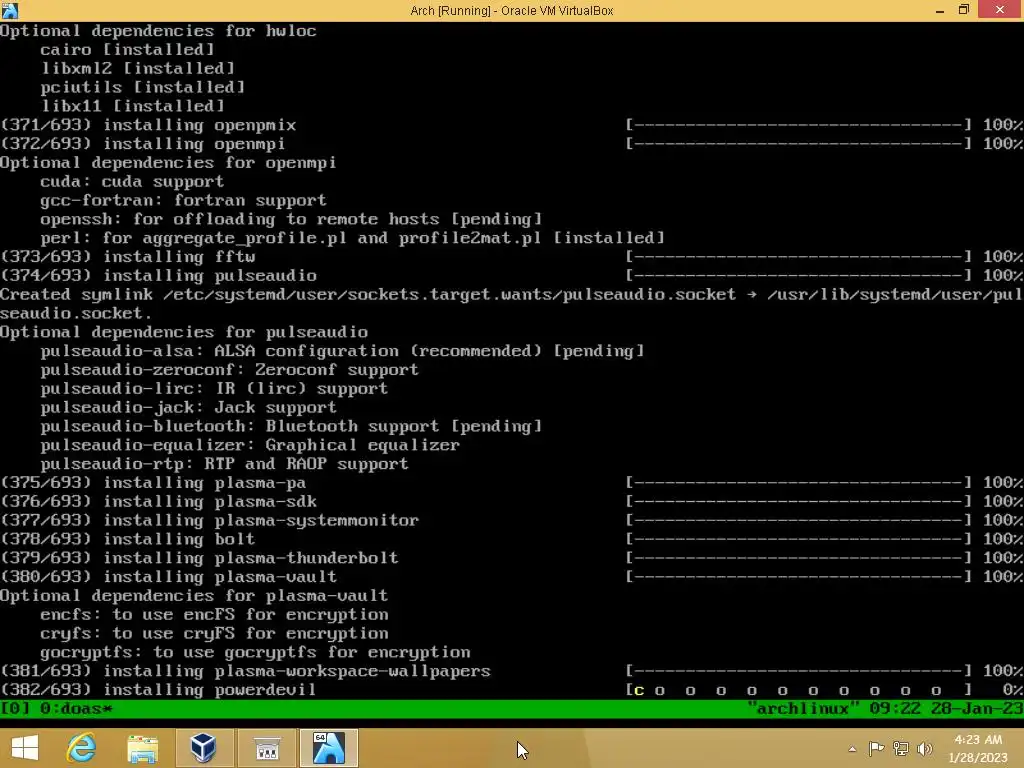This screenshot has width=1024, height=768.
Task: Click tmux status time 09:22 28-Jan-23
Action: (x=946, y=709)
